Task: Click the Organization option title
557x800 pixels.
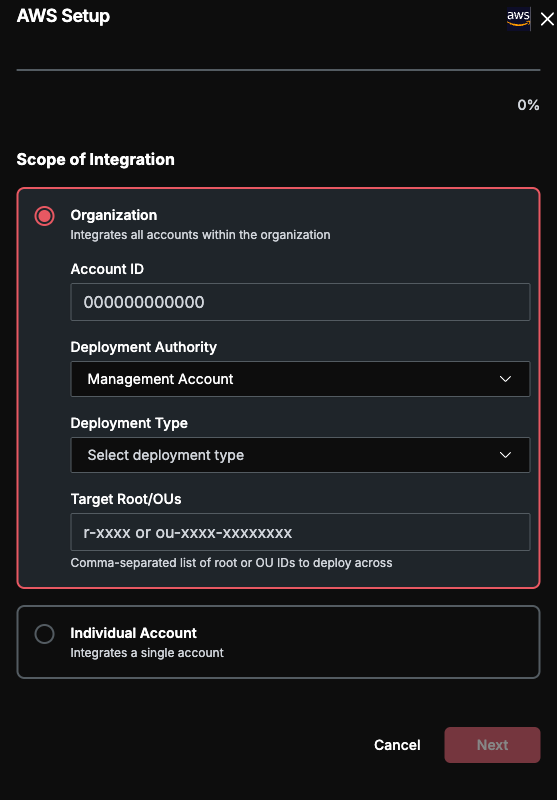Action: [114, 215]
